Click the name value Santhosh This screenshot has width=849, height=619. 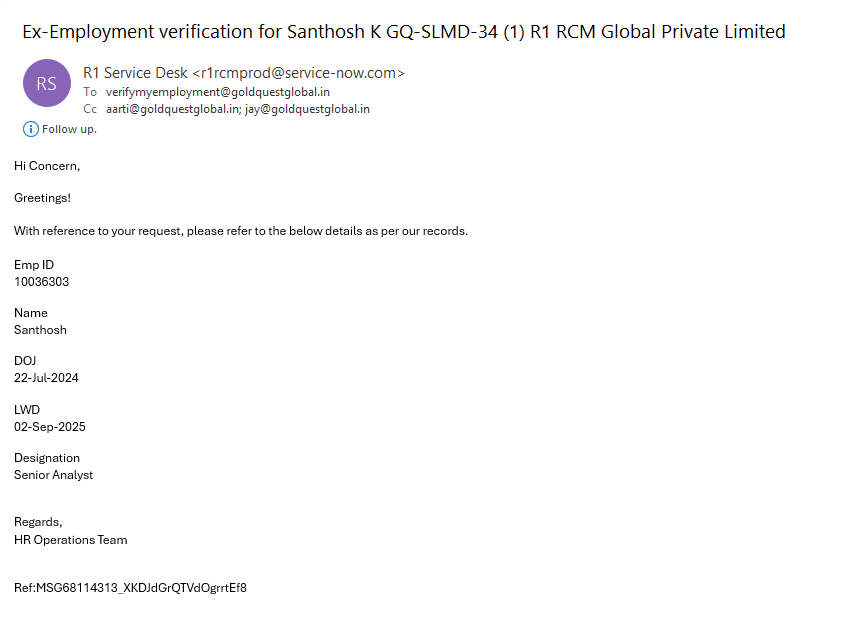tap(40, 330)
